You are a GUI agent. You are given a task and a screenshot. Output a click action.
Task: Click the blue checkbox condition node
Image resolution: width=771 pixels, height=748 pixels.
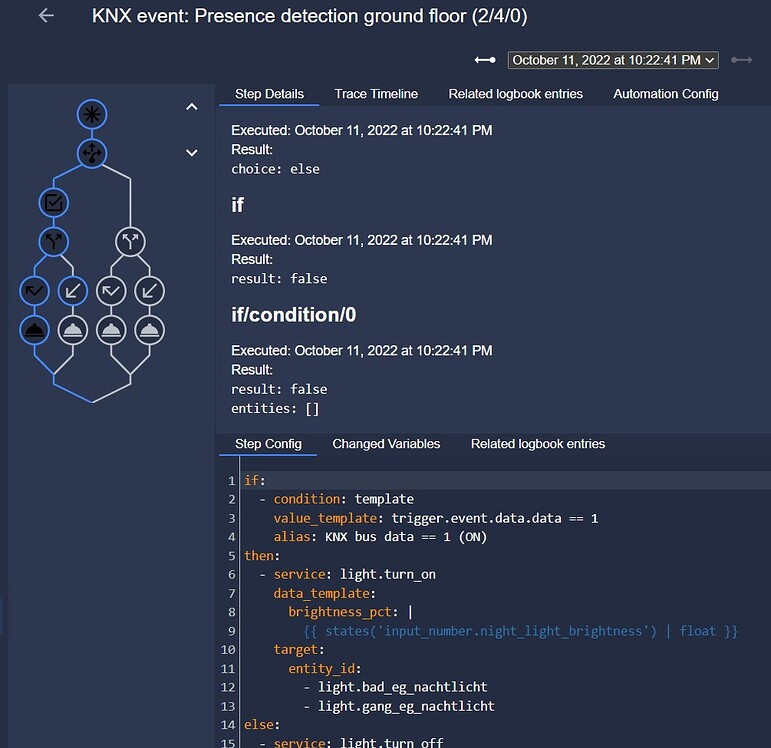tap(54, 203)
